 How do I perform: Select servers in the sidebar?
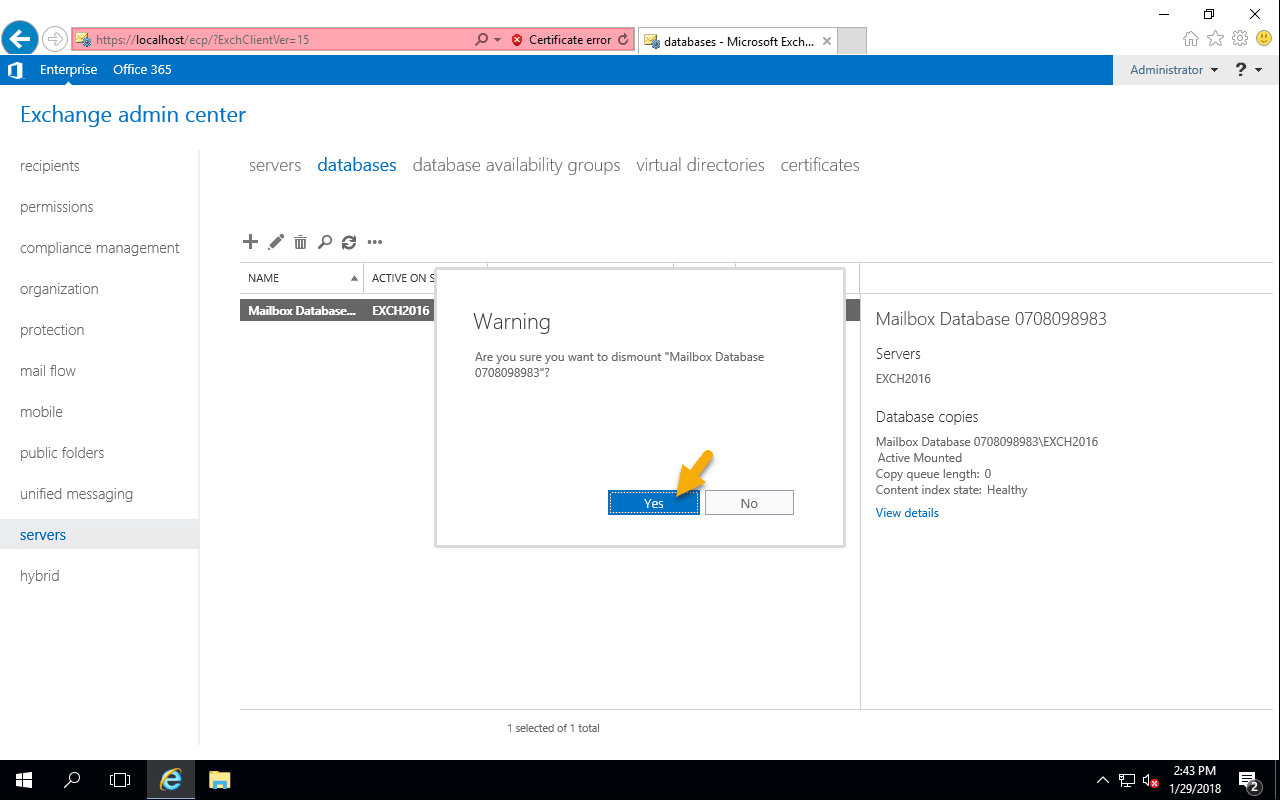[99, 535]
